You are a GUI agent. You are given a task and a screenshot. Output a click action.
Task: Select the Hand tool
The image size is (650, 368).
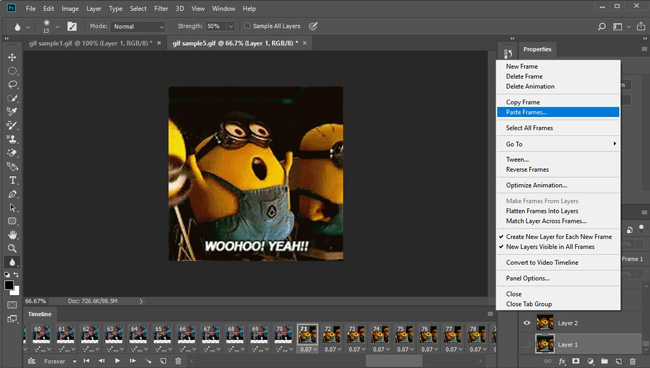(x=12, y=235)
